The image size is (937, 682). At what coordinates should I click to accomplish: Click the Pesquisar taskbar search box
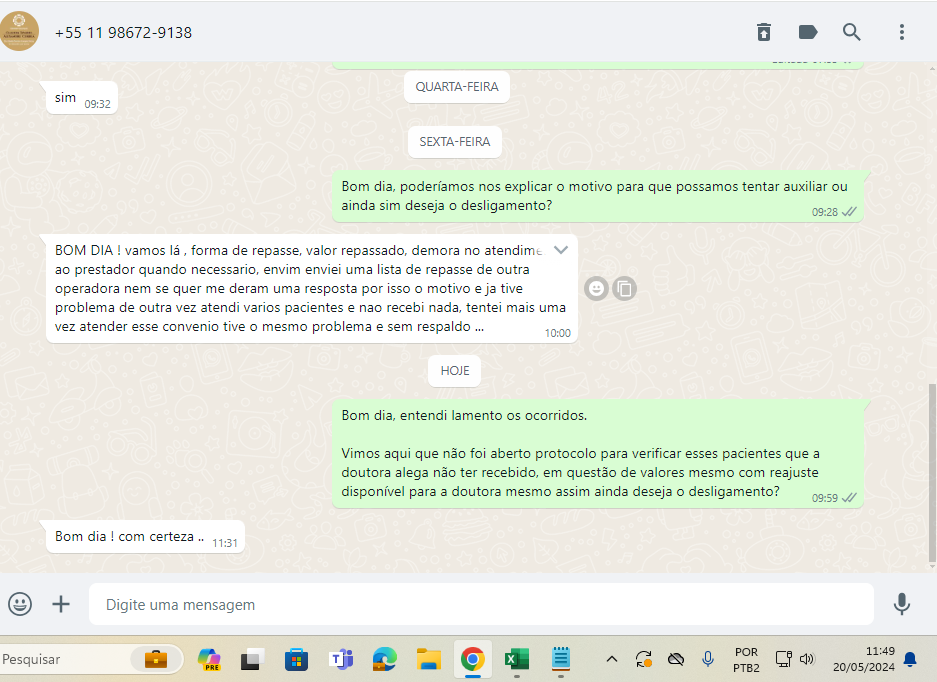coord(90,659)
